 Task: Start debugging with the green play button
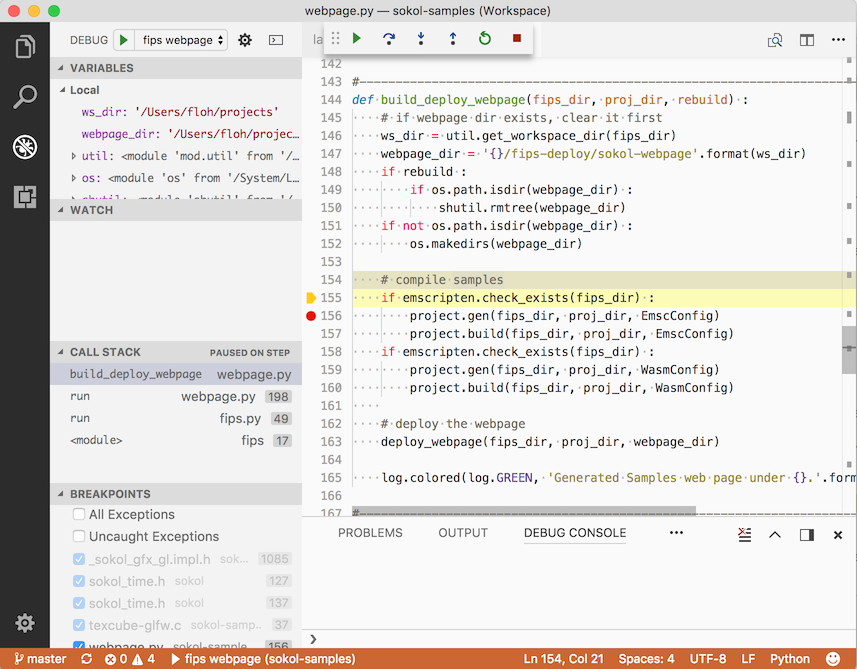tap(124, 40)
